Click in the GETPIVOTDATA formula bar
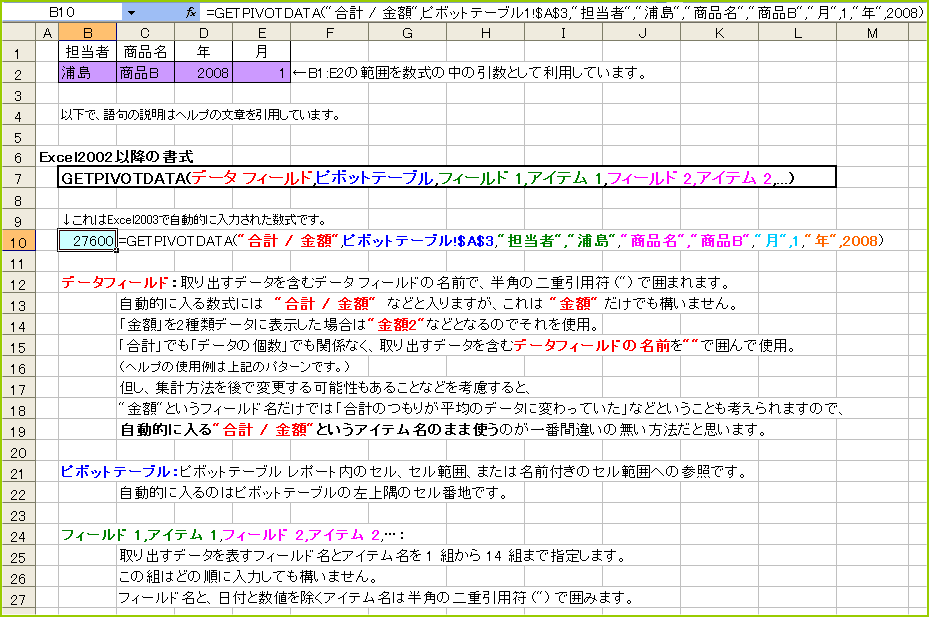The width and height of the screenshot is (929, 617). tap(560, 12)
